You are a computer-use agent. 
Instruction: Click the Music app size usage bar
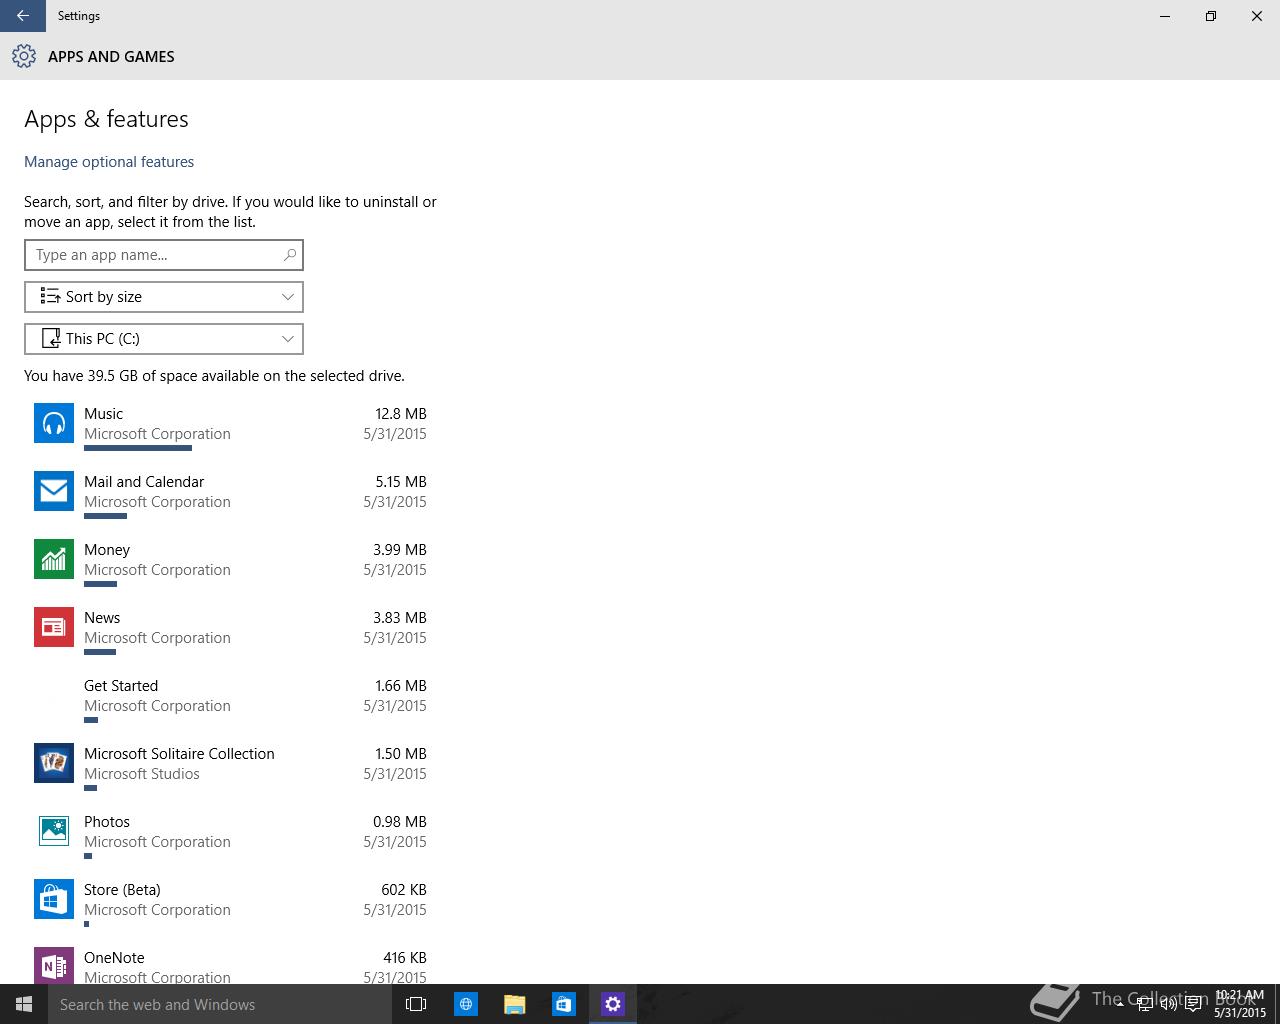pos(138,448)
